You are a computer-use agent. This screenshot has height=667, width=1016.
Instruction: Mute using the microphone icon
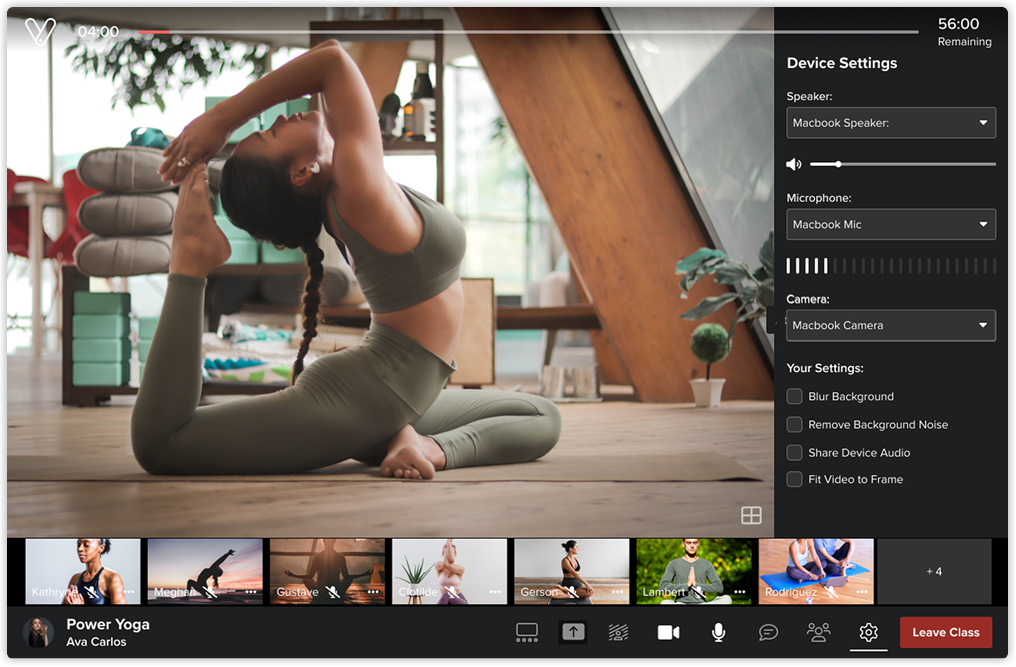tap(718, 633)
